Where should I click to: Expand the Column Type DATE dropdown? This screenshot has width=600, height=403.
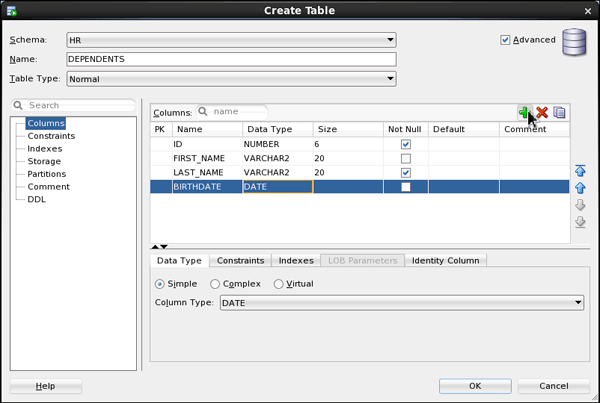pos(401,303)
